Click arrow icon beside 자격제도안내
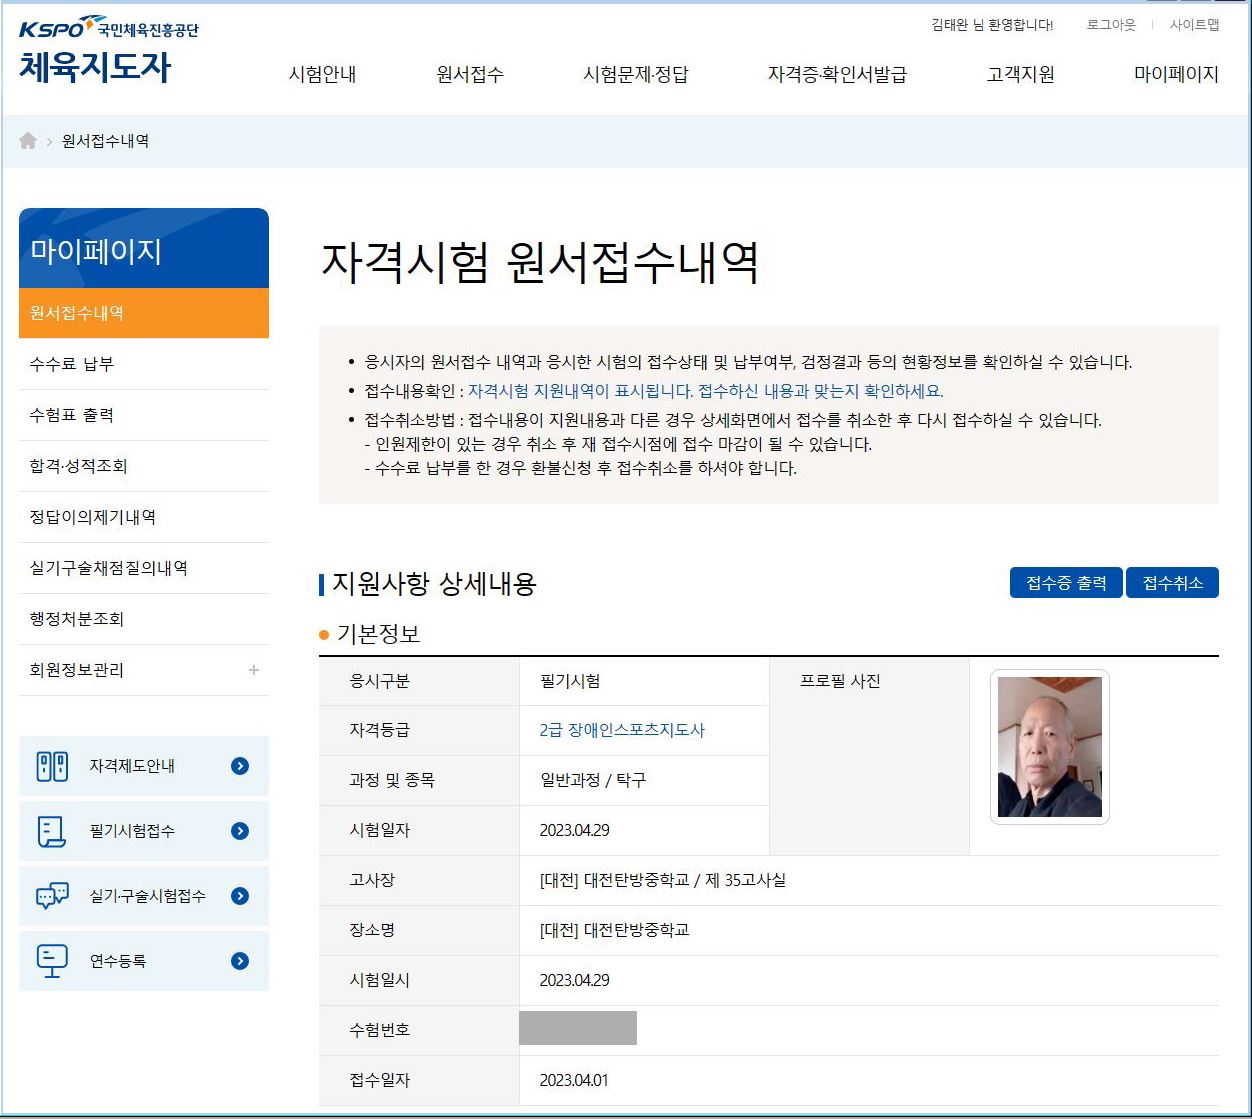The height and width of the screenshot is (1119, 1252). coord(240,766)
